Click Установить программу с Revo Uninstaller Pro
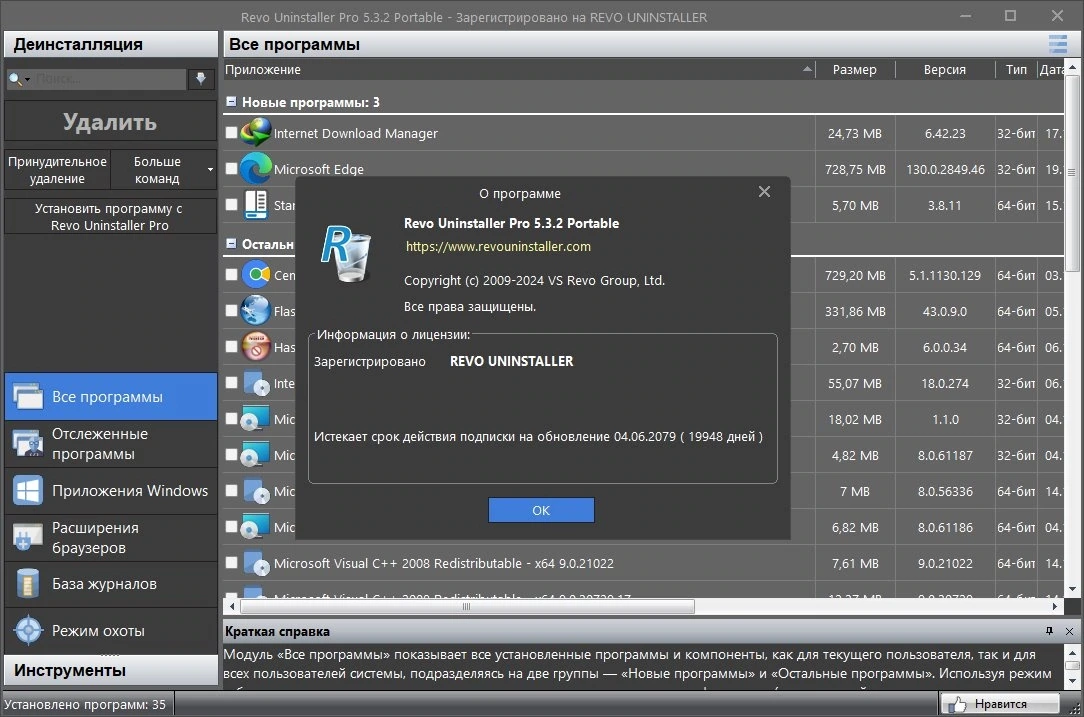This screenshot has width=1084, height=717. coord(111,216)
